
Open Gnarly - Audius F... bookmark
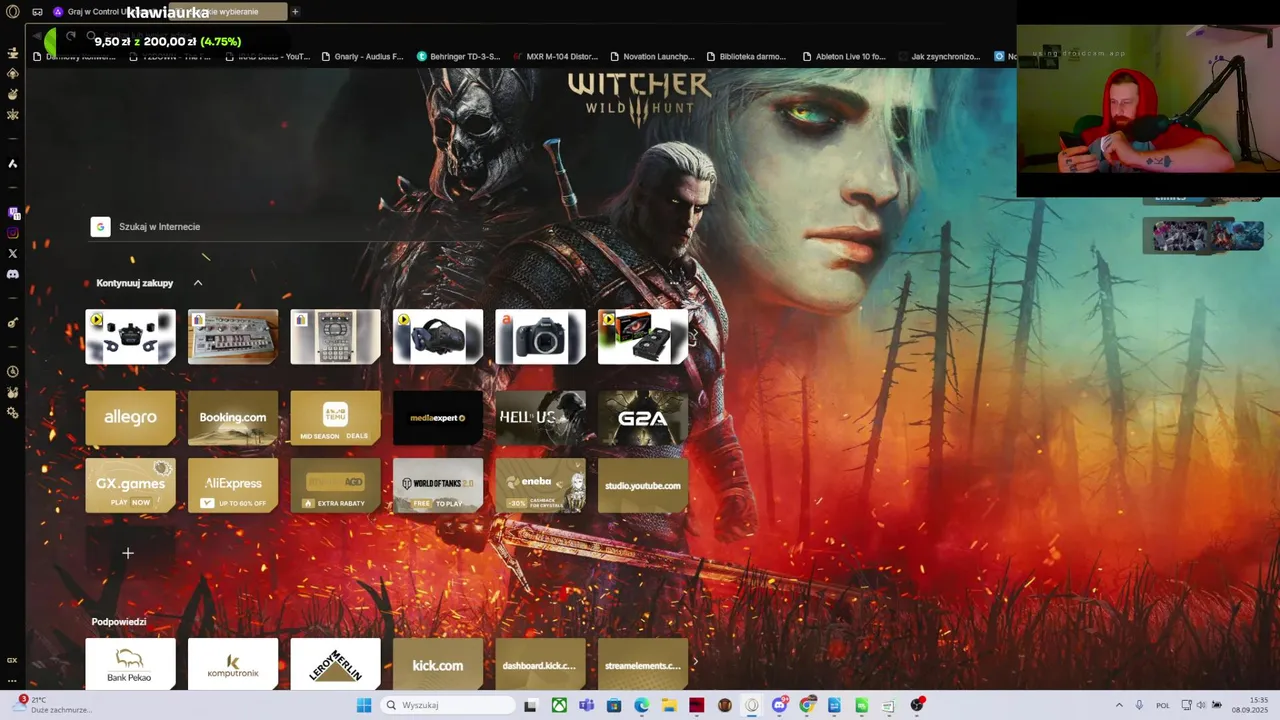[x=362, y=57]
